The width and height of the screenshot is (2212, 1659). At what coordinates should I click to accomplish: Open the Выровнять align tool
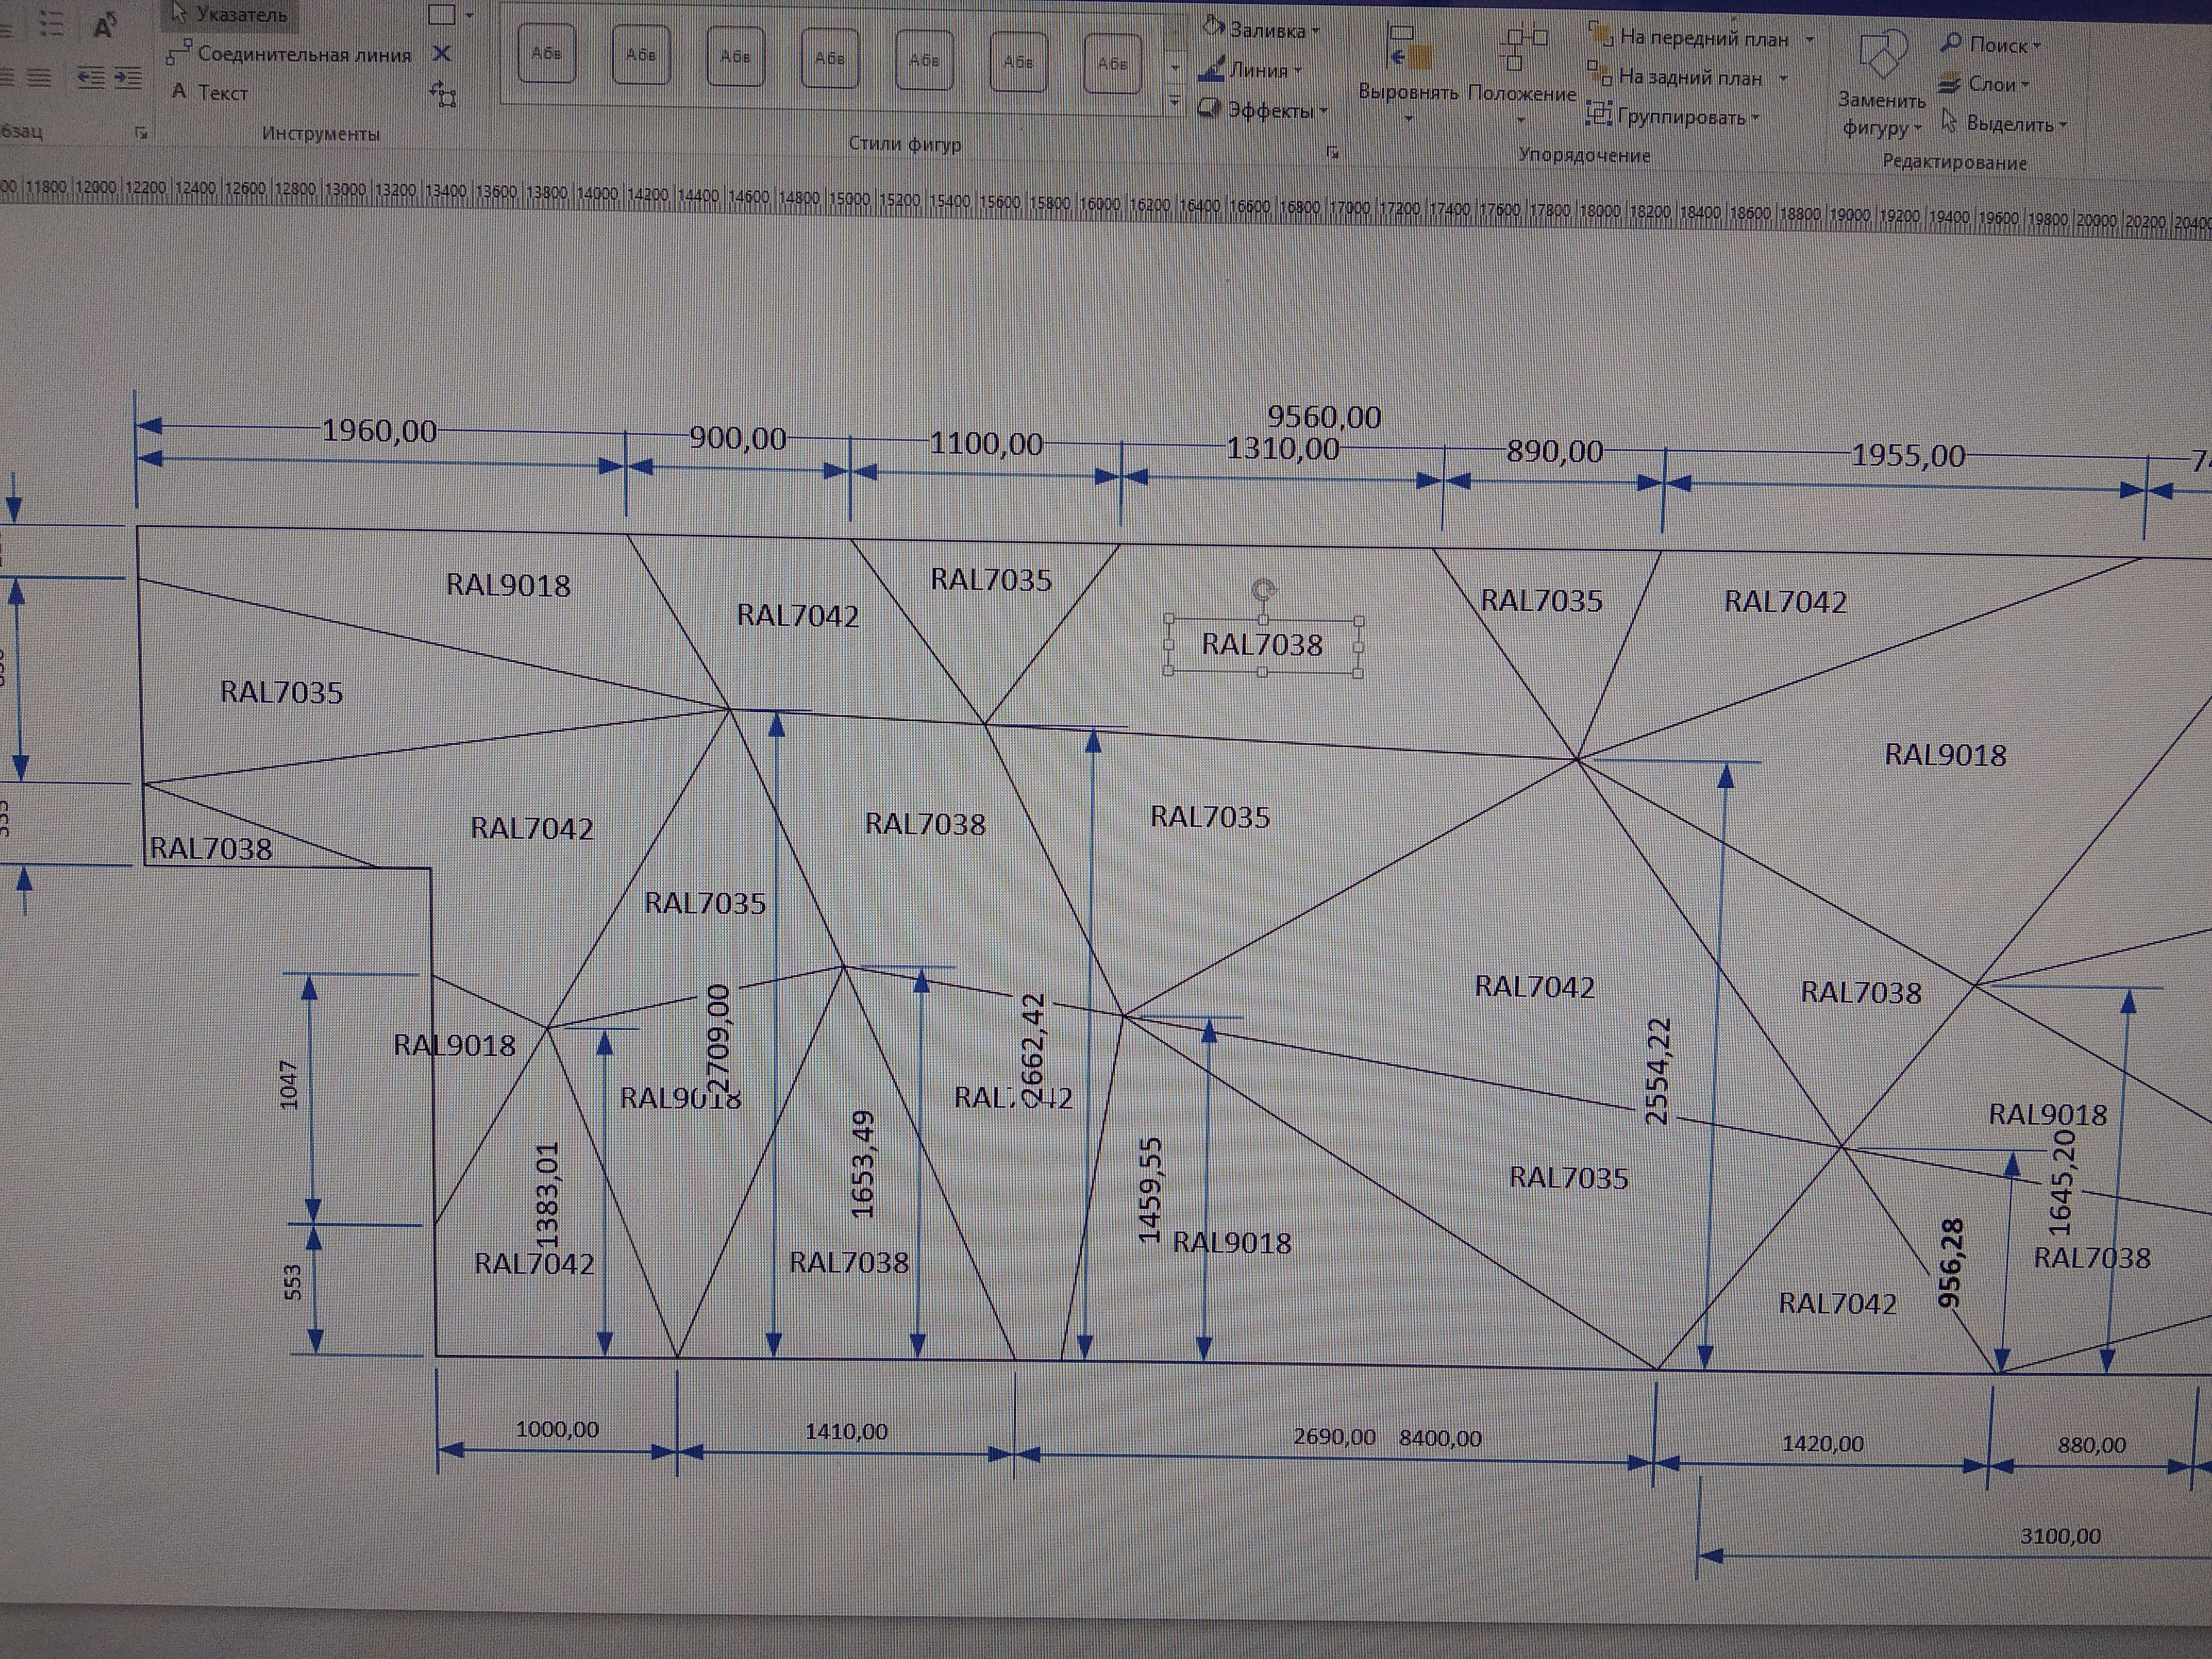[1408, 70]
